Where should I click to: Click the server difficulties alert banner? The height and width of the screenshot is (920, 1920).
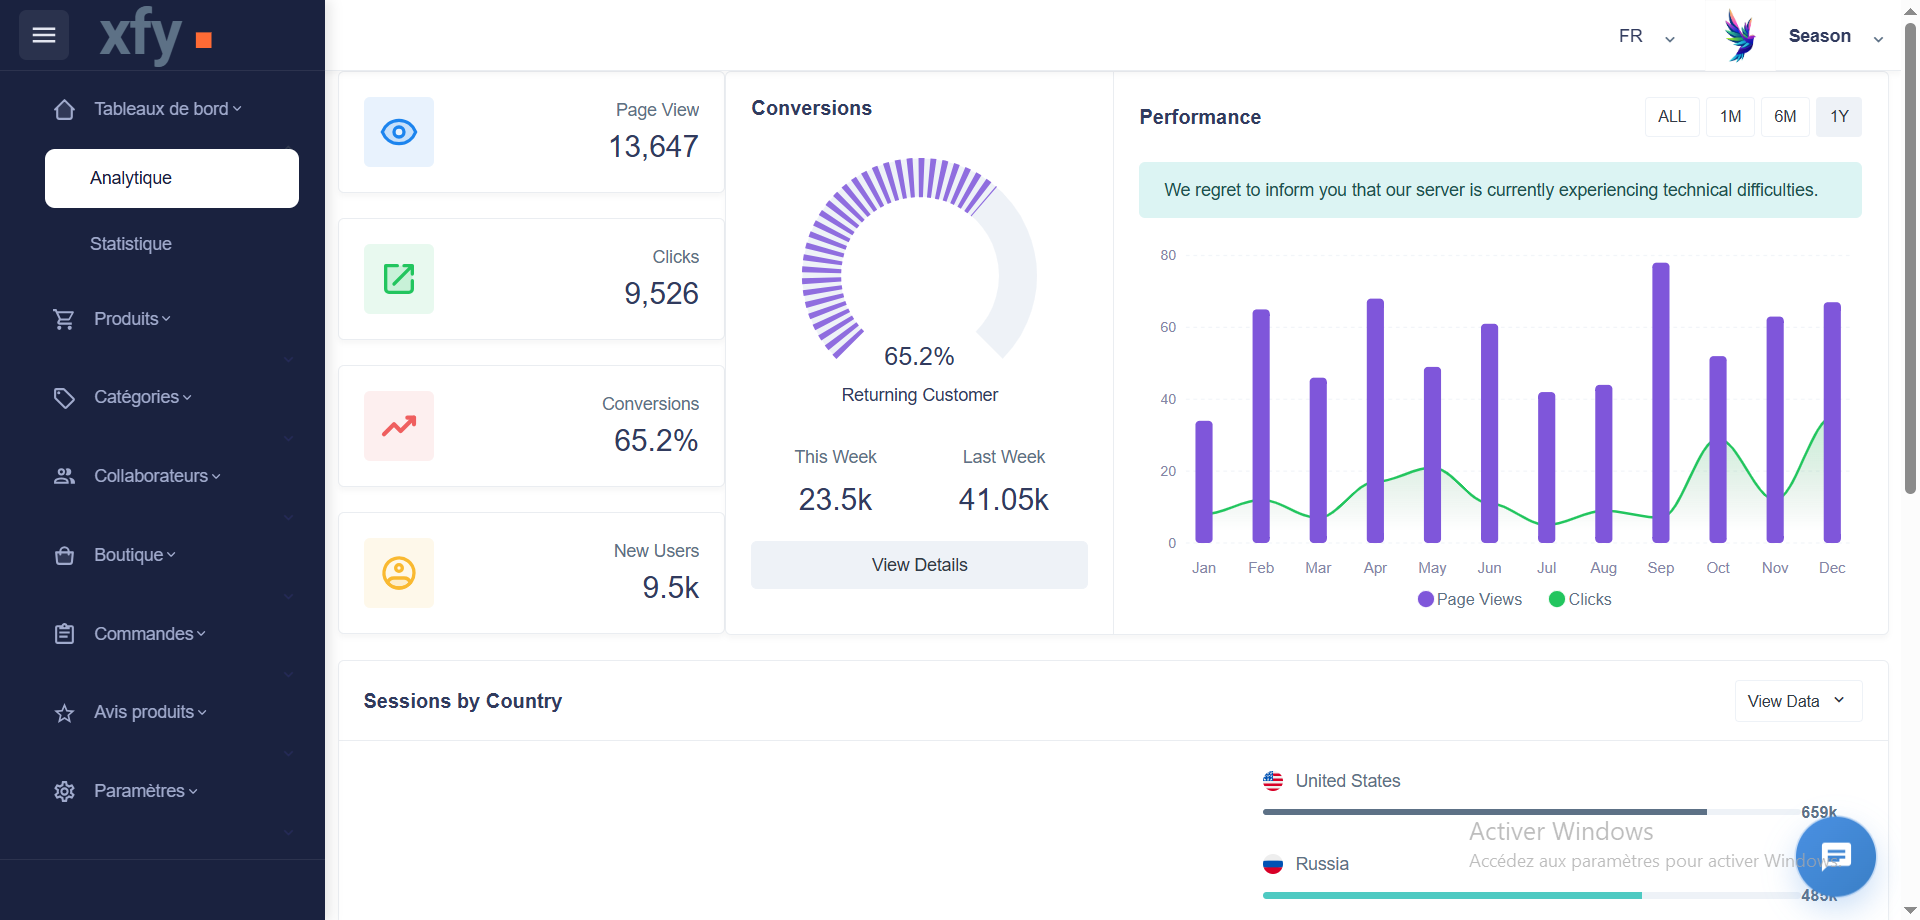1500,190
